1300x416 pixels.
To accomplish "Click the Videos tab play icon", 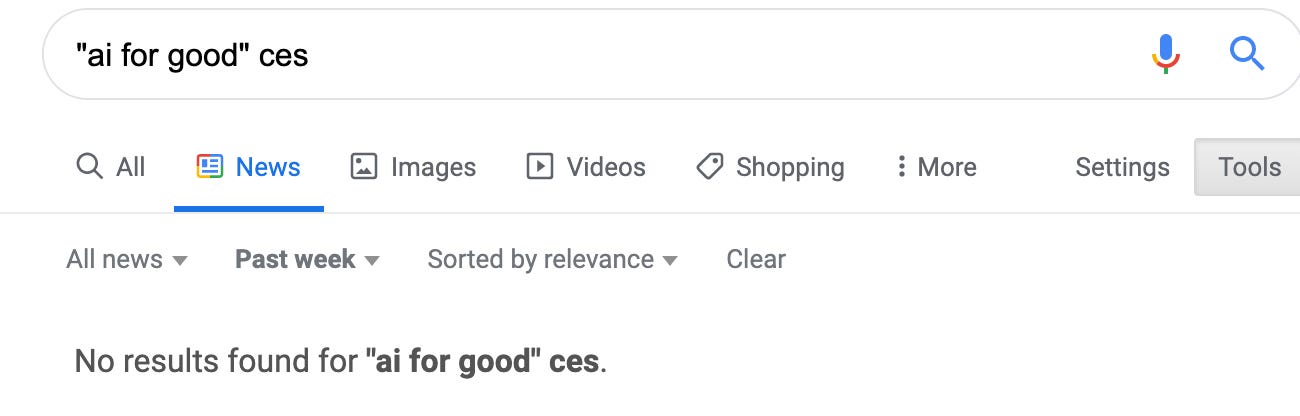I will pos(540,166).
